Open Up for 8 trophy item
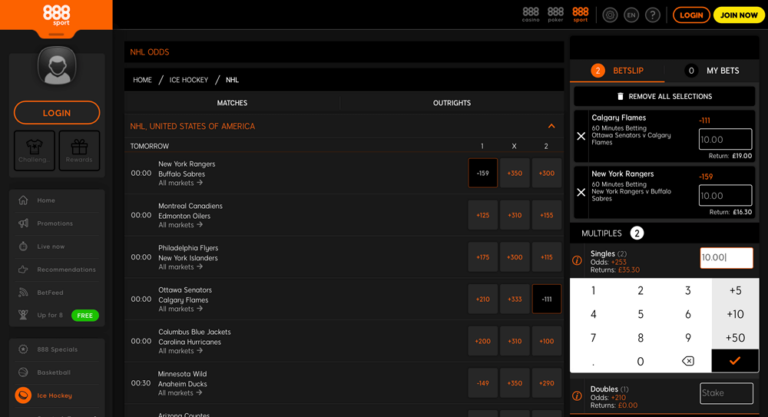The height and width of the screenshot is (417, 768). pyautogui.click(x=57, y=315)
